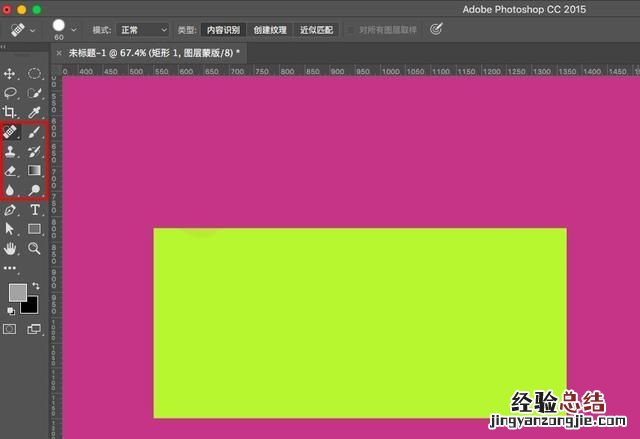This screenshot has height=439, width=640.
Task: Click the yellow-green rectangle on the canvas
Action: pyautogui.click(x=360, y=323)
